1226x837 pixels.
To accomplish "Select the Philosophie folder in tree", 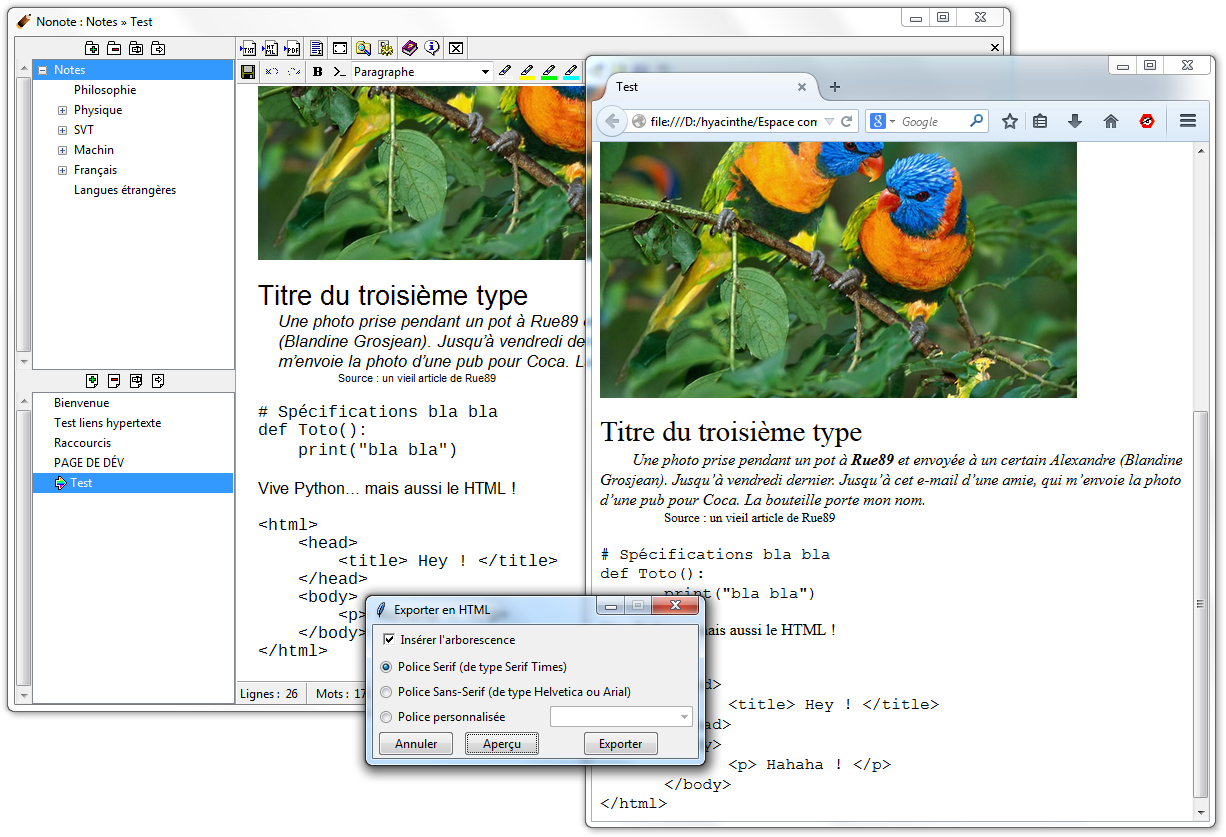I will (x=105, y=90).
